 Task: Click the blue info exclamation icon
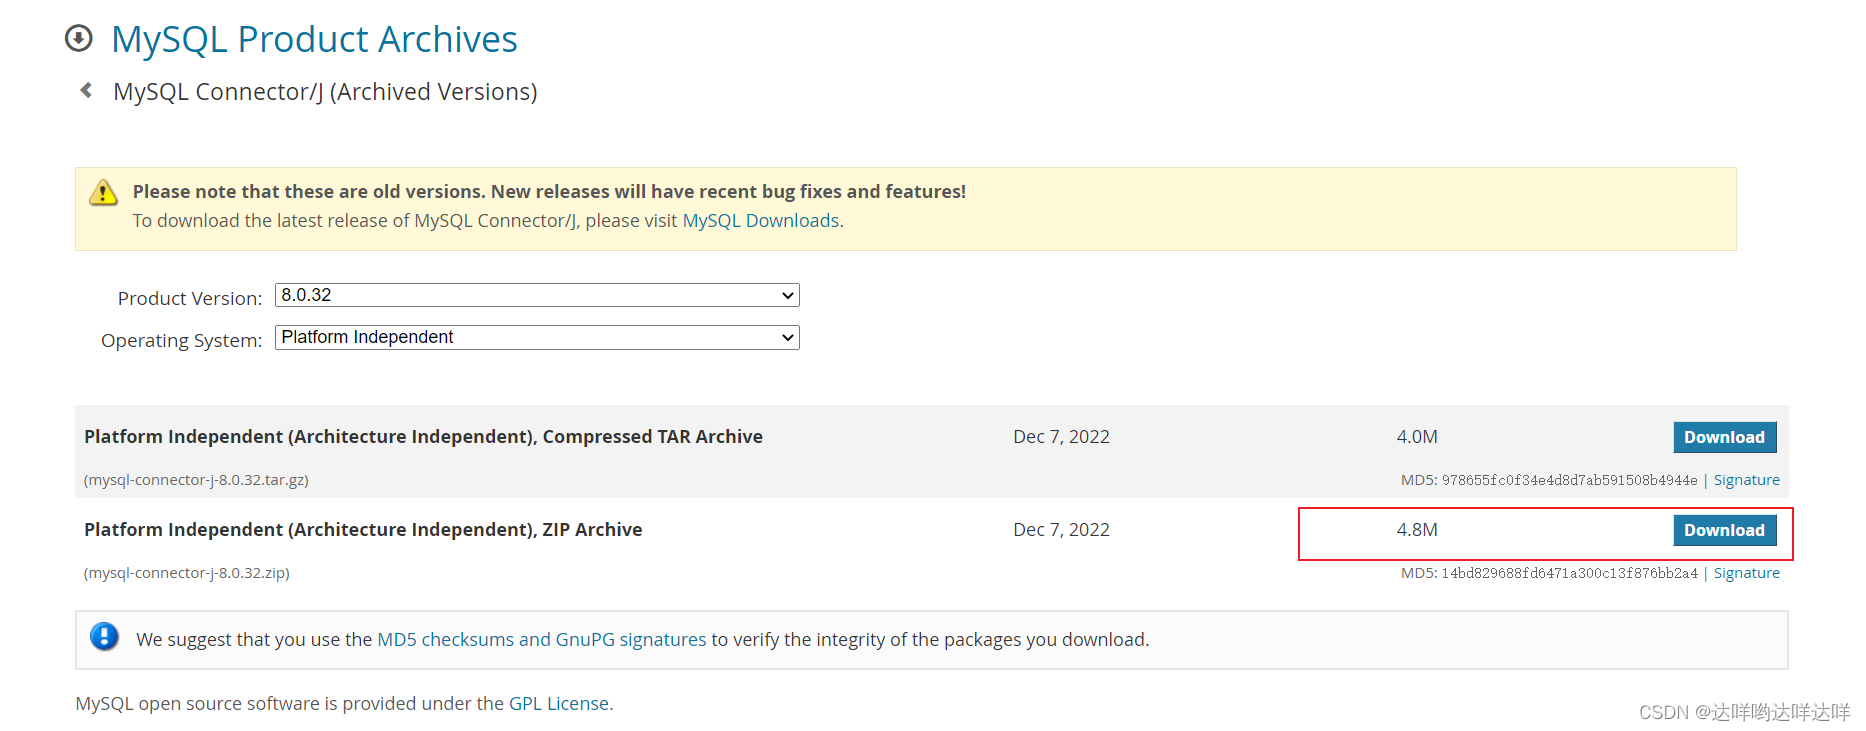point(104,636)
